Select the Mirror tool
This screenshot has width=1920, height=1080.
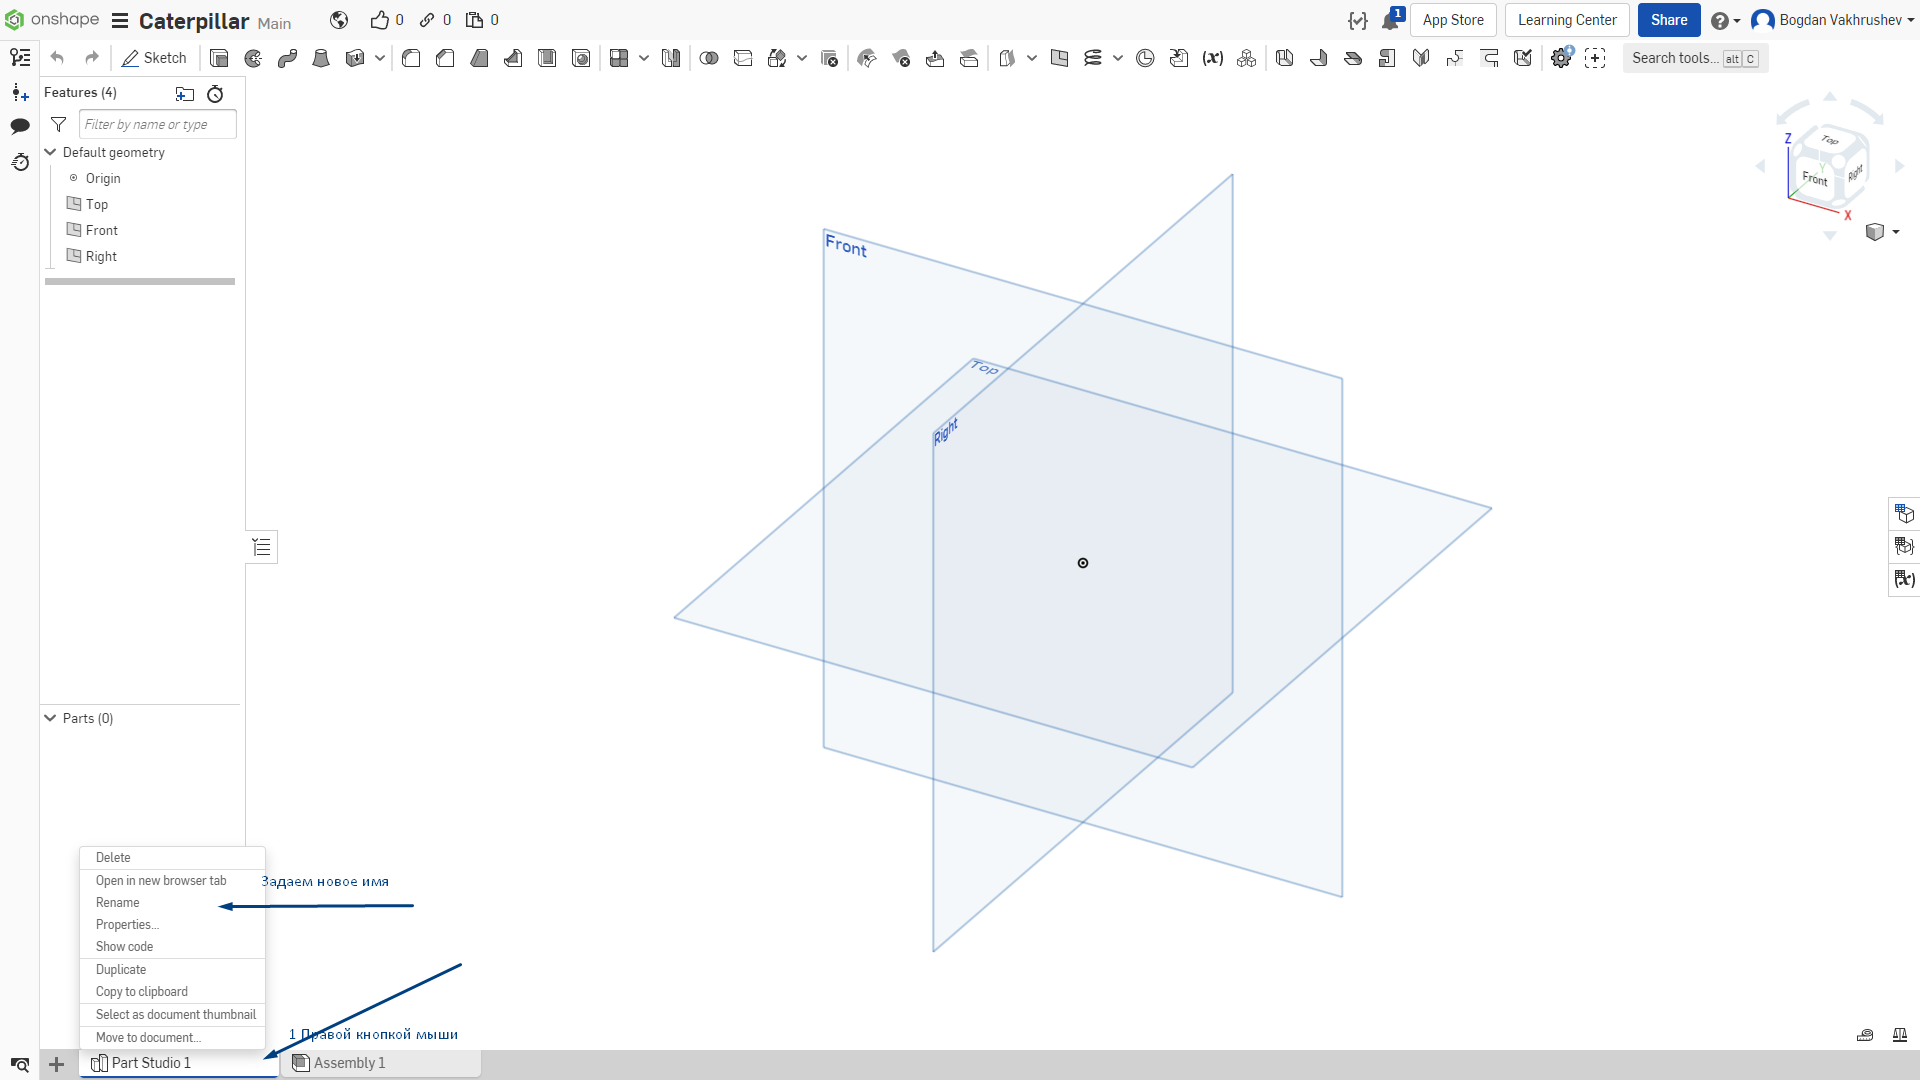671,58
